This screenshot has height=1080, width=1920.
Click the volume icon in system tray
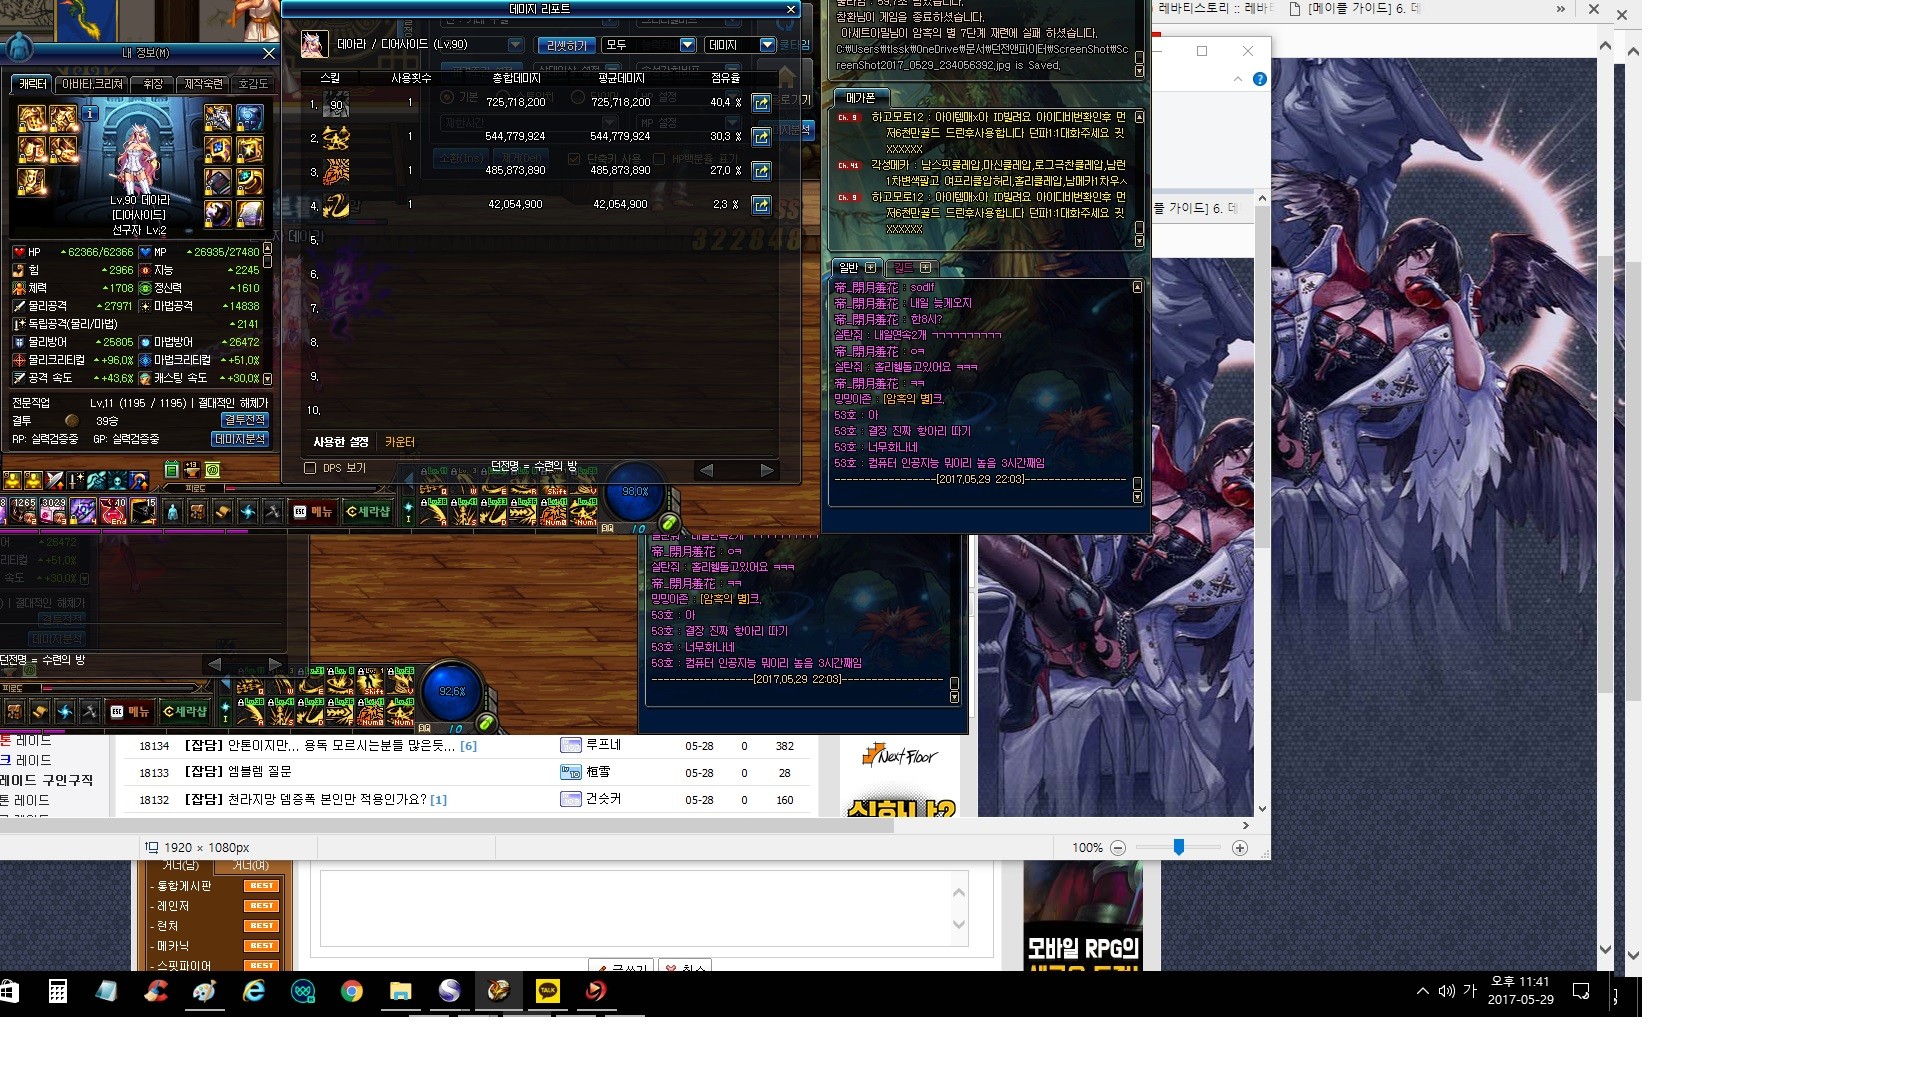pos(1446,991)
